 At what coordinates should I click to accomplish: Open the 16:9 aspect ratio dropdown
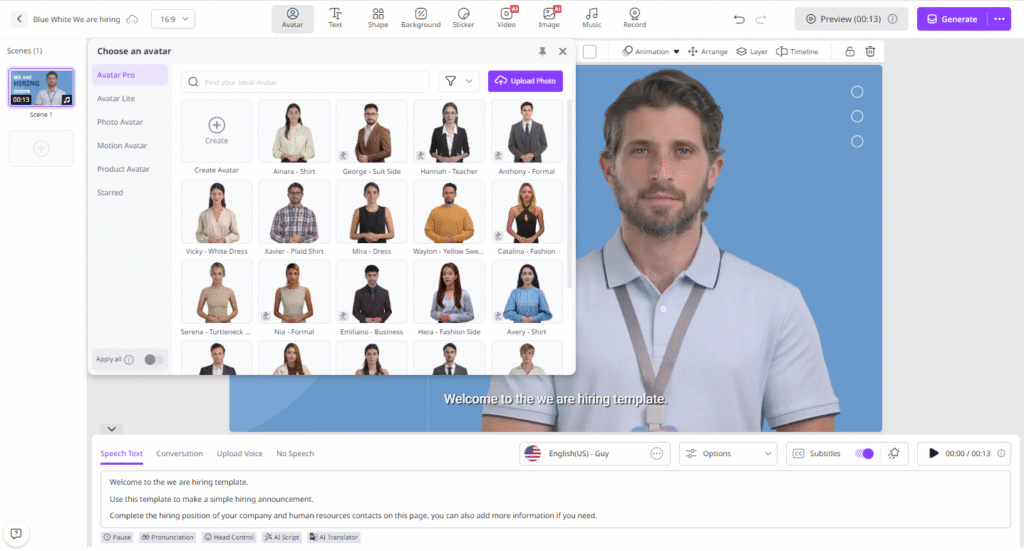coord(173,19)
